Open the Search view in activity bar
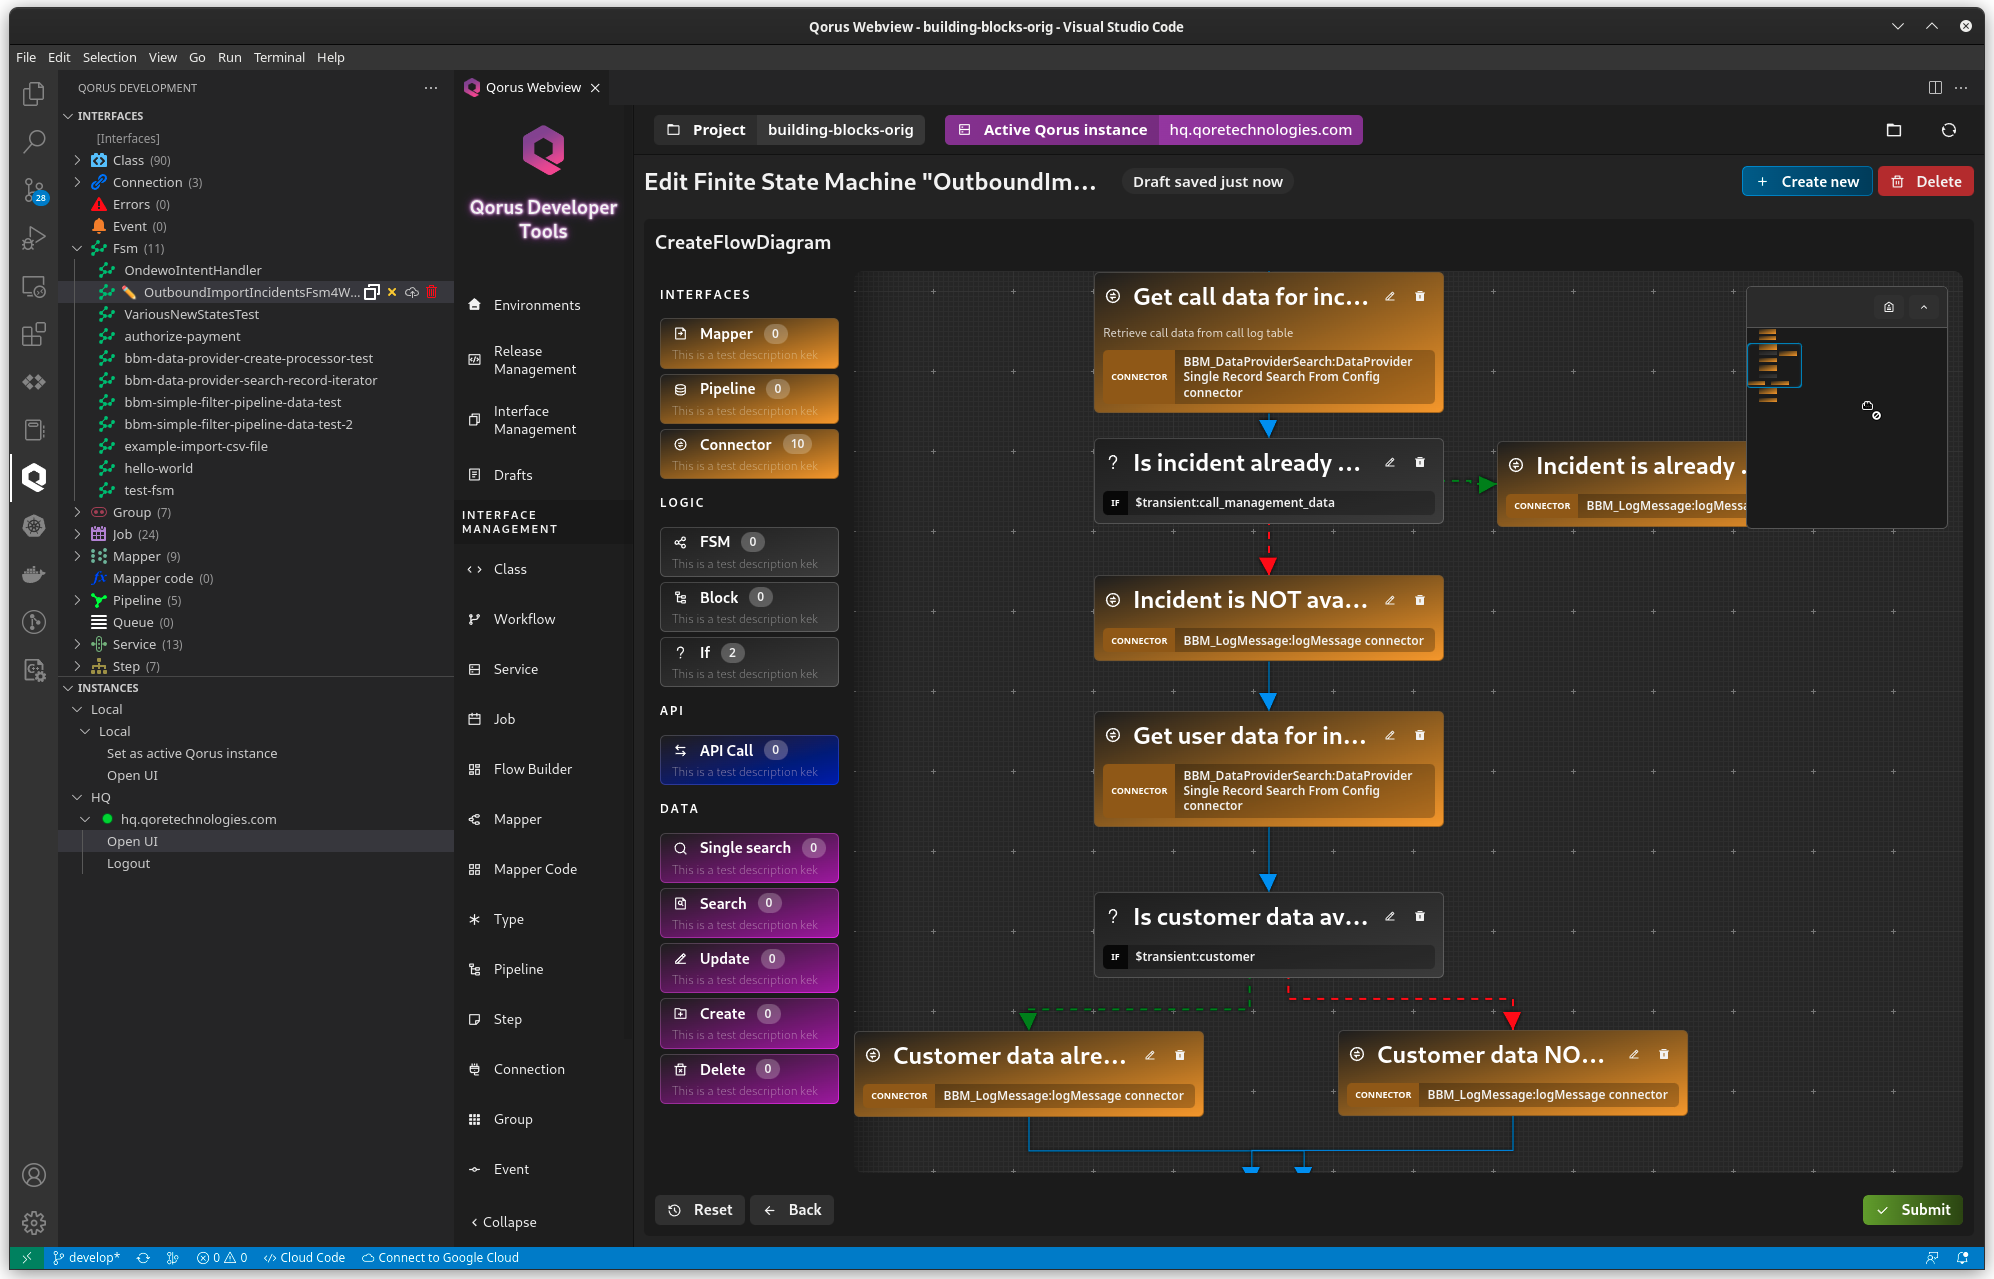The height and width of the screenshot is (1279, 1994). coord(34,141)
